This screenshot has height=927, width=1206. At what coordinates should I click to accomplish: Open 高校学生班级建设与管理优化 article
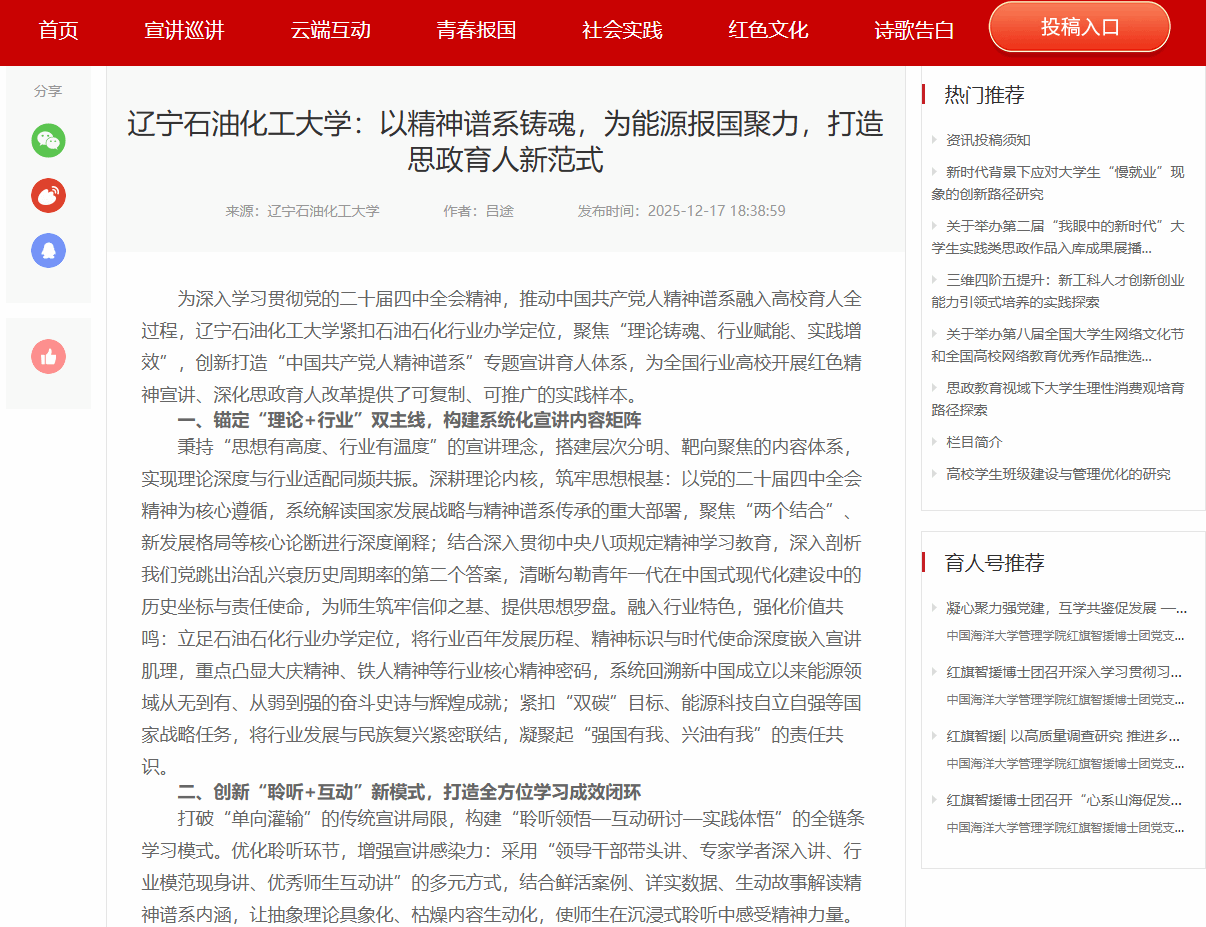pyautogui.click(x=1058, y=474)
